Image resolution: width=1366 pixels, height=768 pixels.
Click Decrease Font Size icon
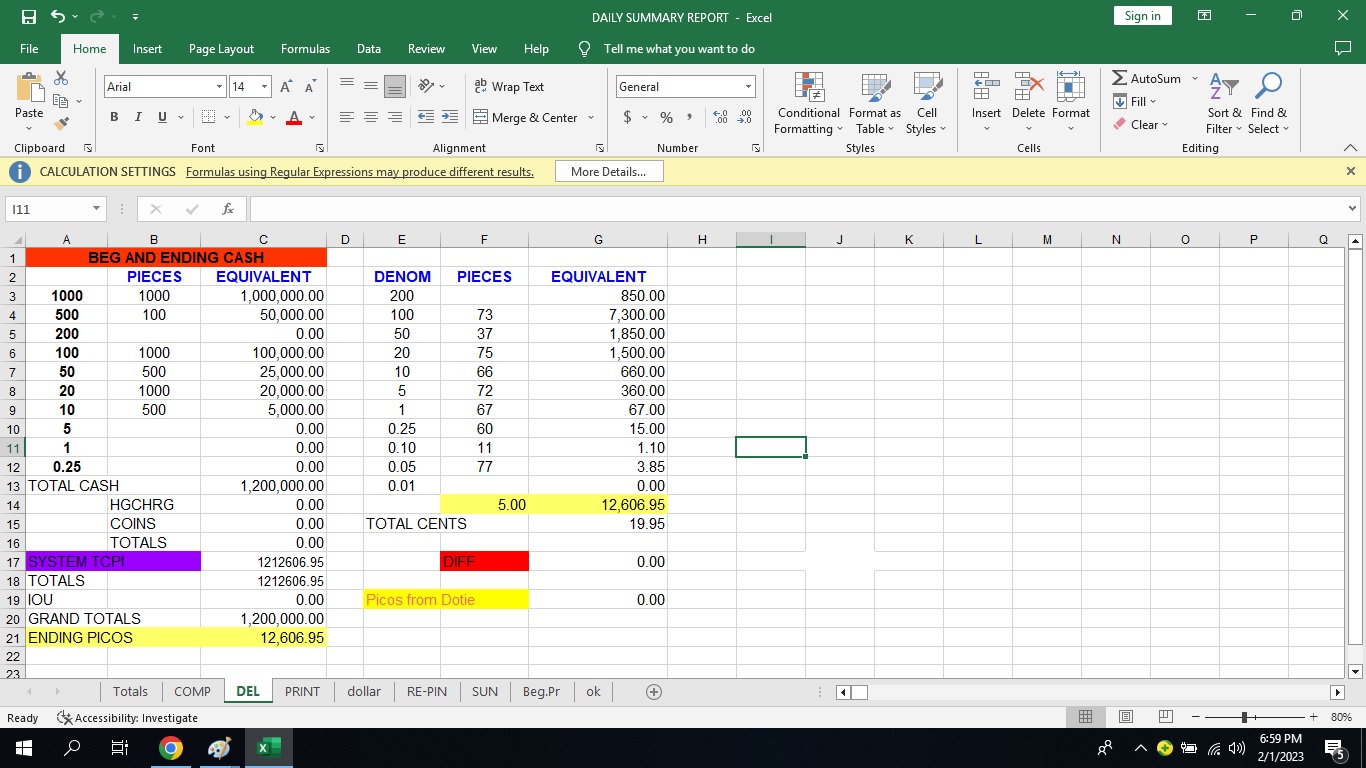[x=310, y=87]
